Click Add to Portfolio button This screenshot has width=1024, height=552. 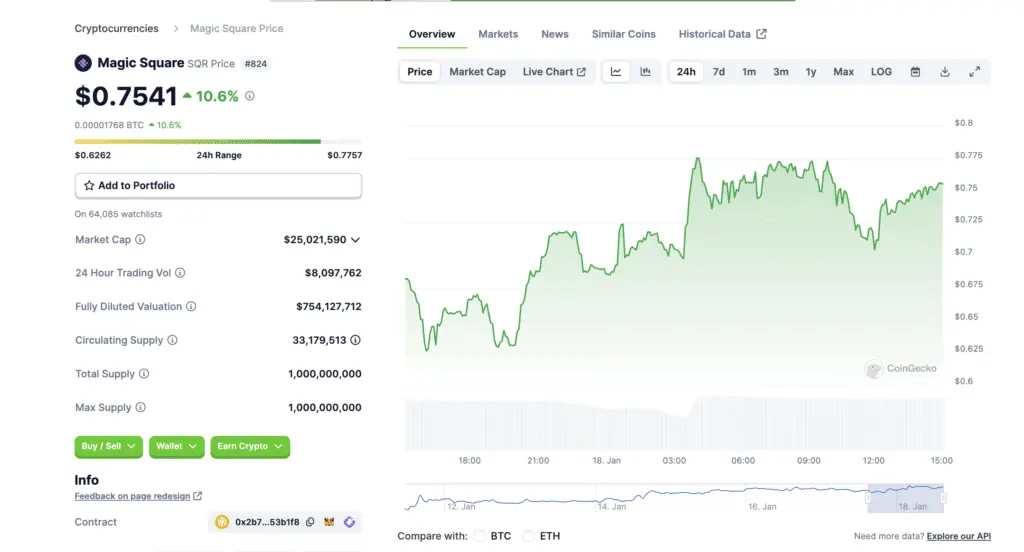pos(218,186)
